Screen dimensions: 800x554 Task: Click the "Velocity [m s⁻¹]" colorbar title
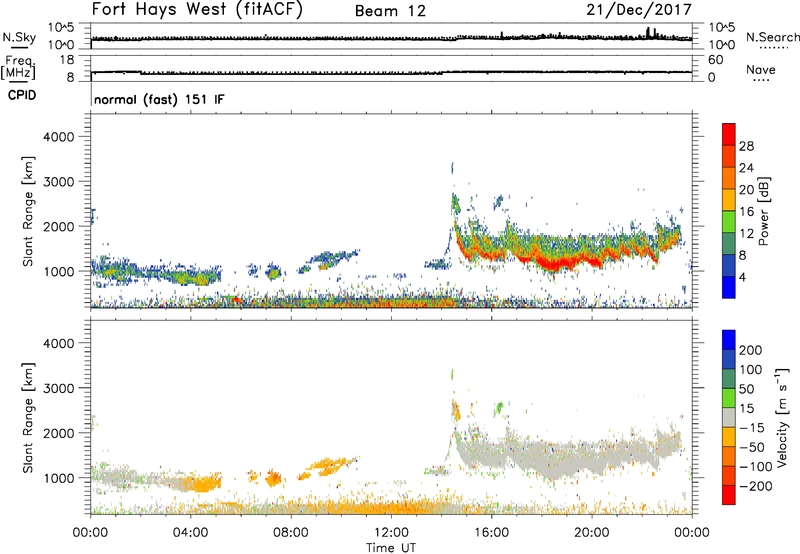point(782,418)
